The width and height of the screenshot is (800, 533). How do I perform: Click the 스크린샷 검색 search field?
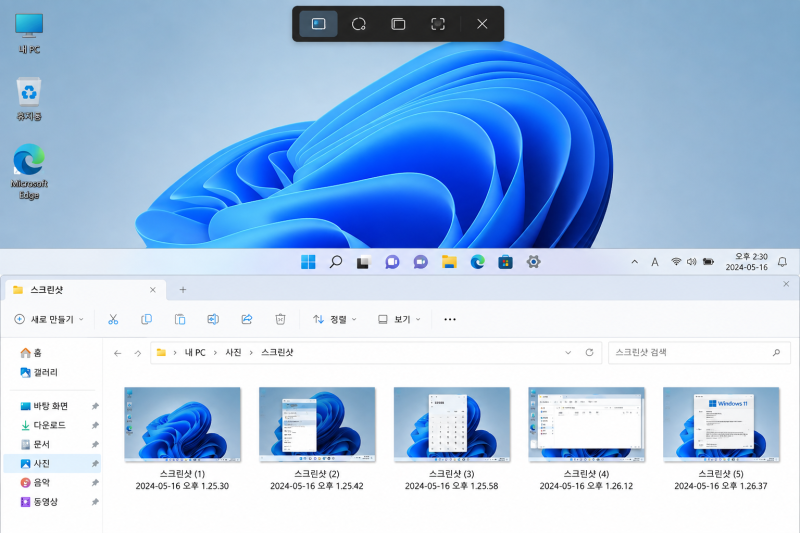point(699,352)
